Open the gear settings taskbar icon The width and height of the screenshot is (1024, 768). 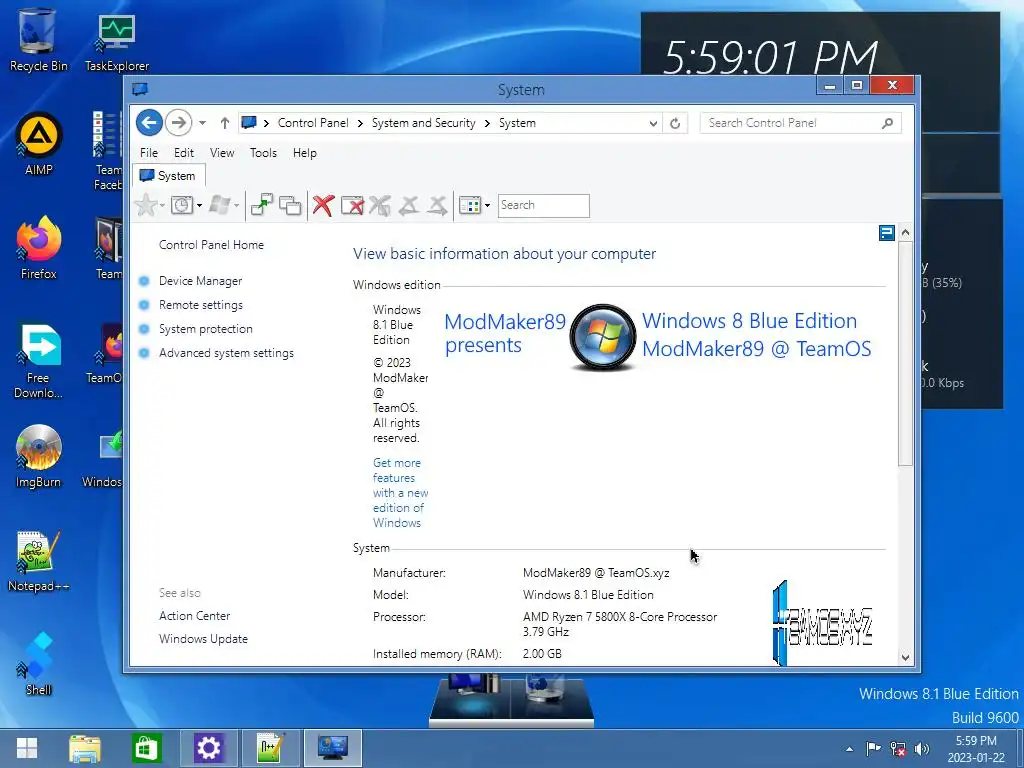click(208, 748)
